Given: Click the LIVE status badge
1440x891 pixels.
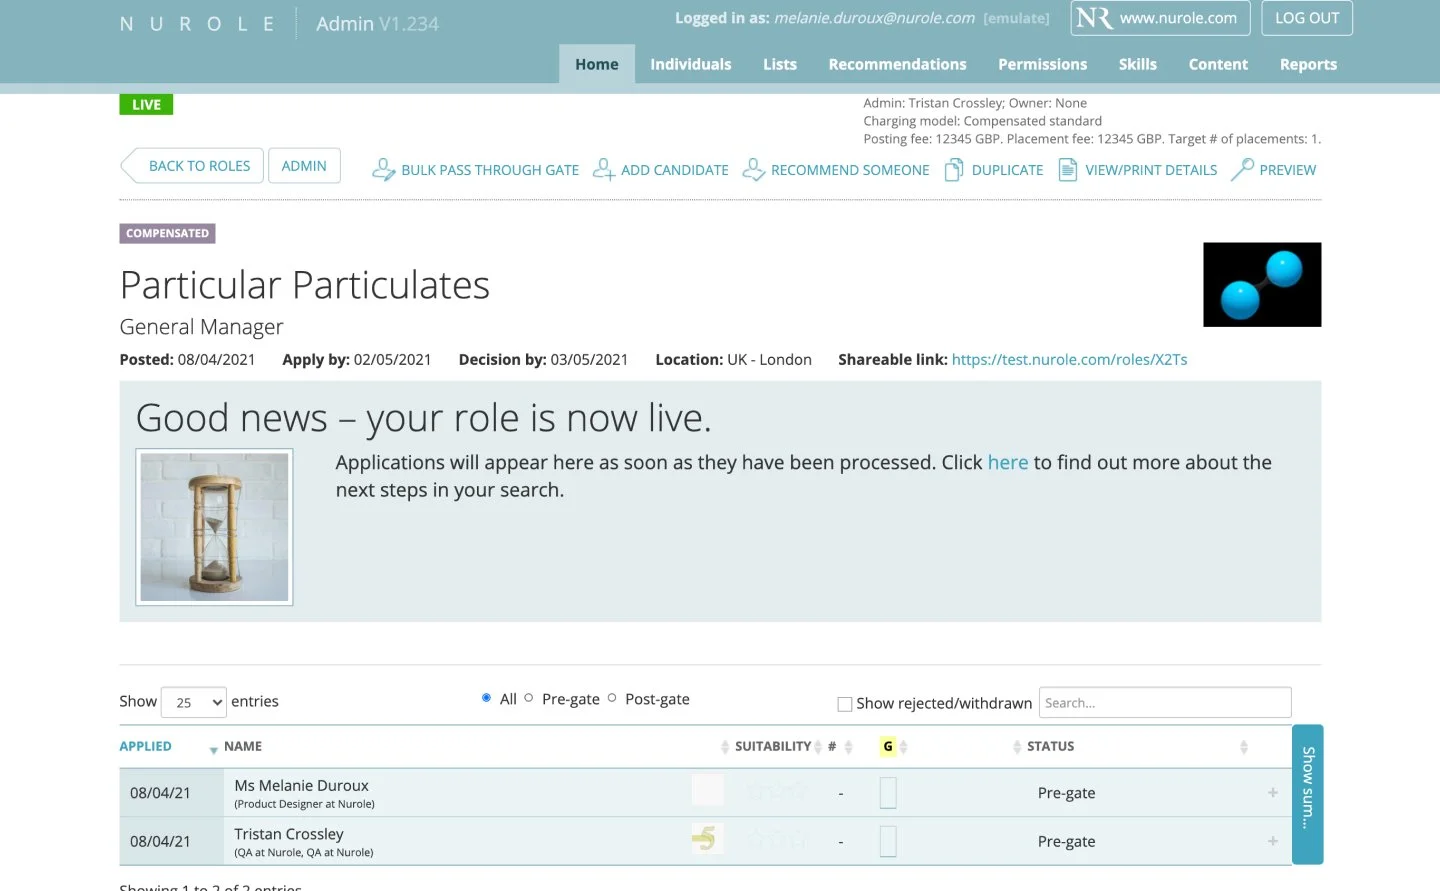Looking at the screenshot, I should (x=146, y=104).
